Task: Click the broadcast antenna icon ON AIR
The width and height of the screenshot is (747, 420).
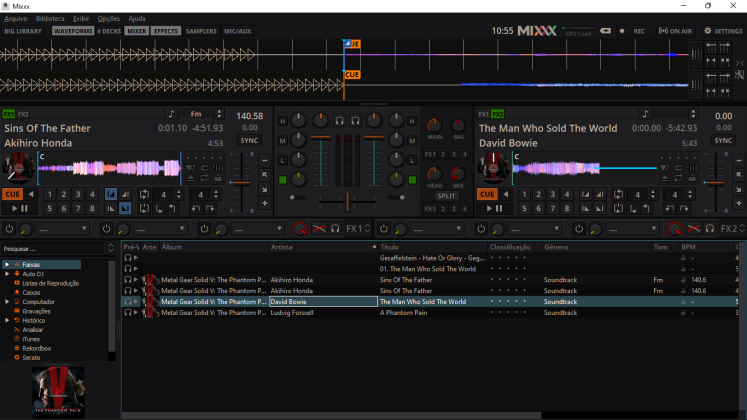Action: [663, 31]
